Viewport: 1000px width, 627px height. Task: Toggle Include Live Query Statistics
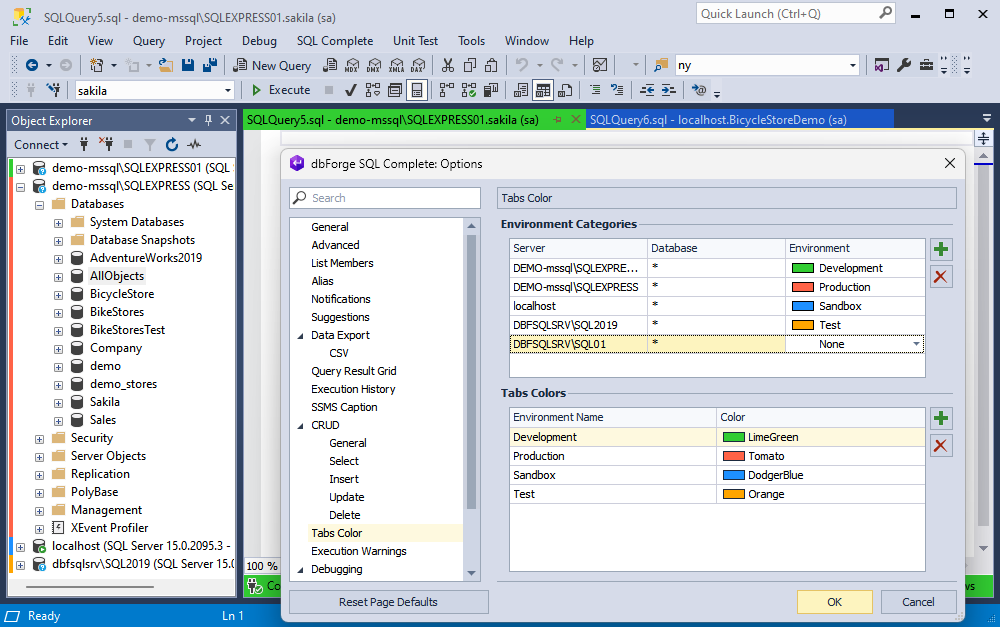469,91
